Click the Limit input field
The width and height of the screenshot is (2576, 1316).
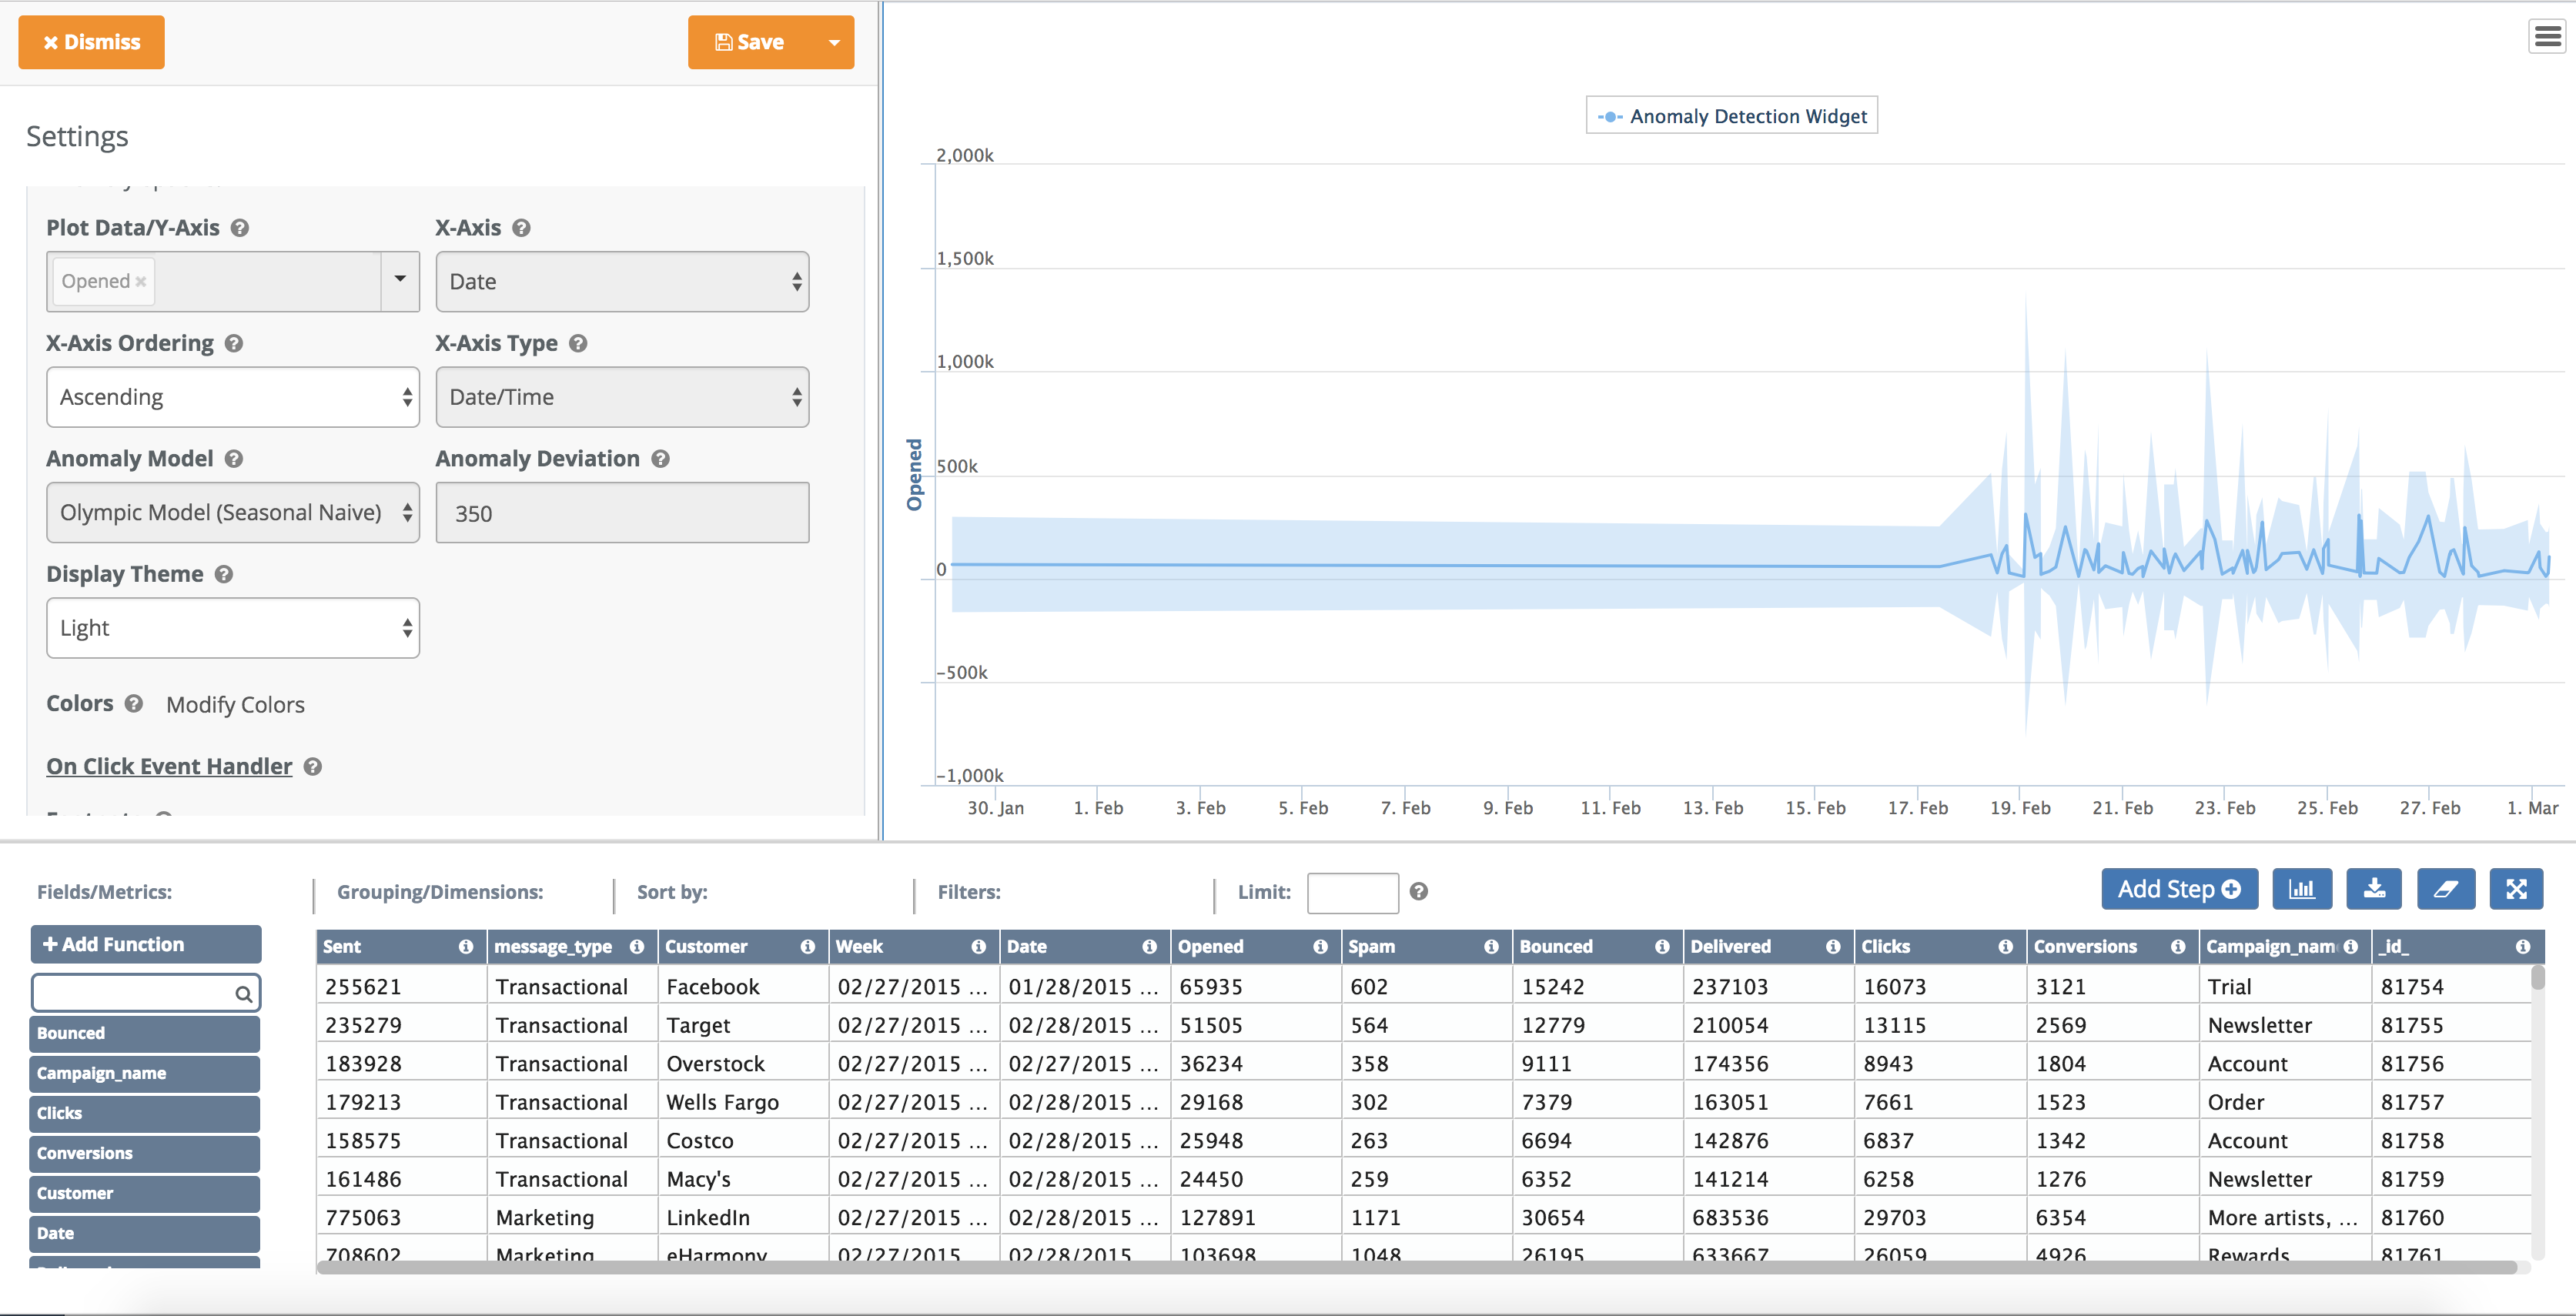[1351, 890]
